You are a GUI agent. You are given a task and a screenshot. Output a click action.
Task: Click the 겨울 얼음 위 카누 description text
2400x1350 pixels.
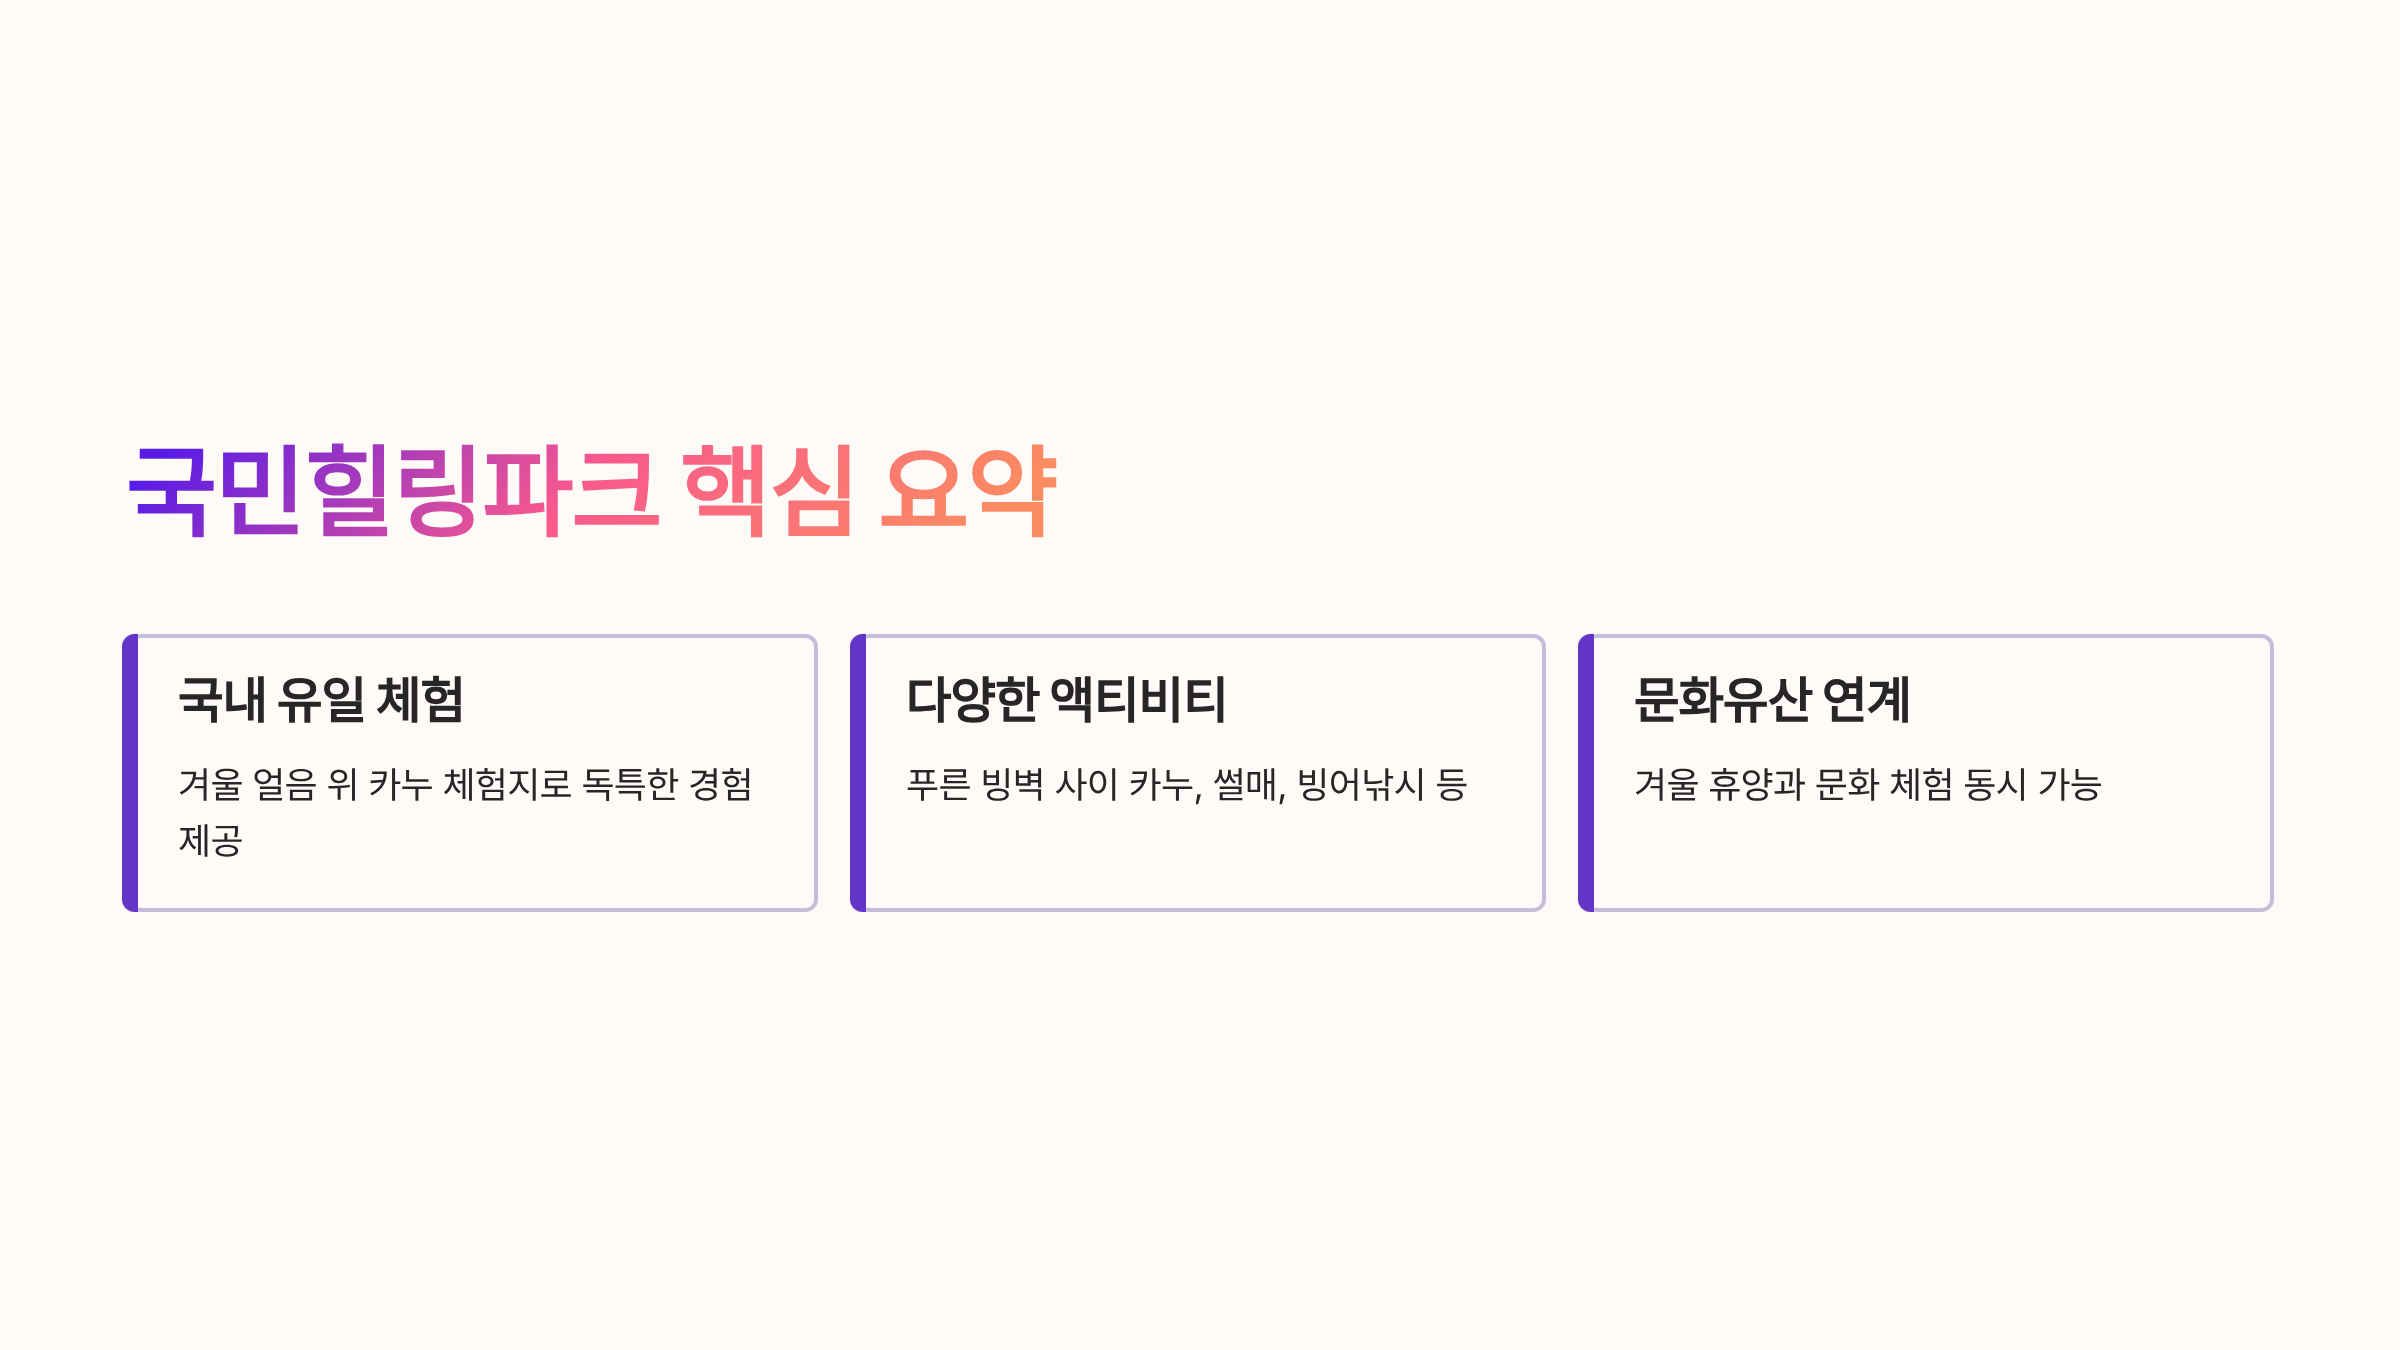click(466, 812)
